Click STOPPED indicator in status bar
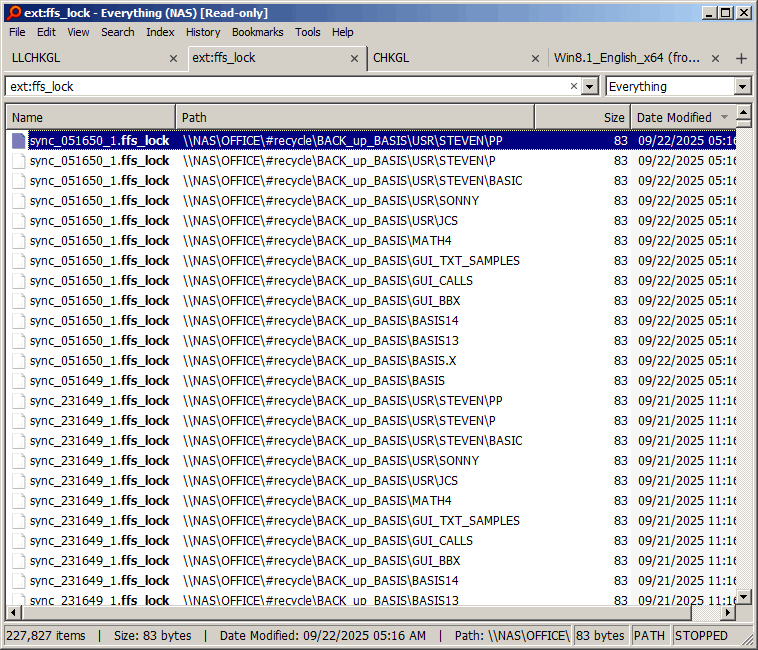Screen dimensions: 758x650 coord(701,636)
